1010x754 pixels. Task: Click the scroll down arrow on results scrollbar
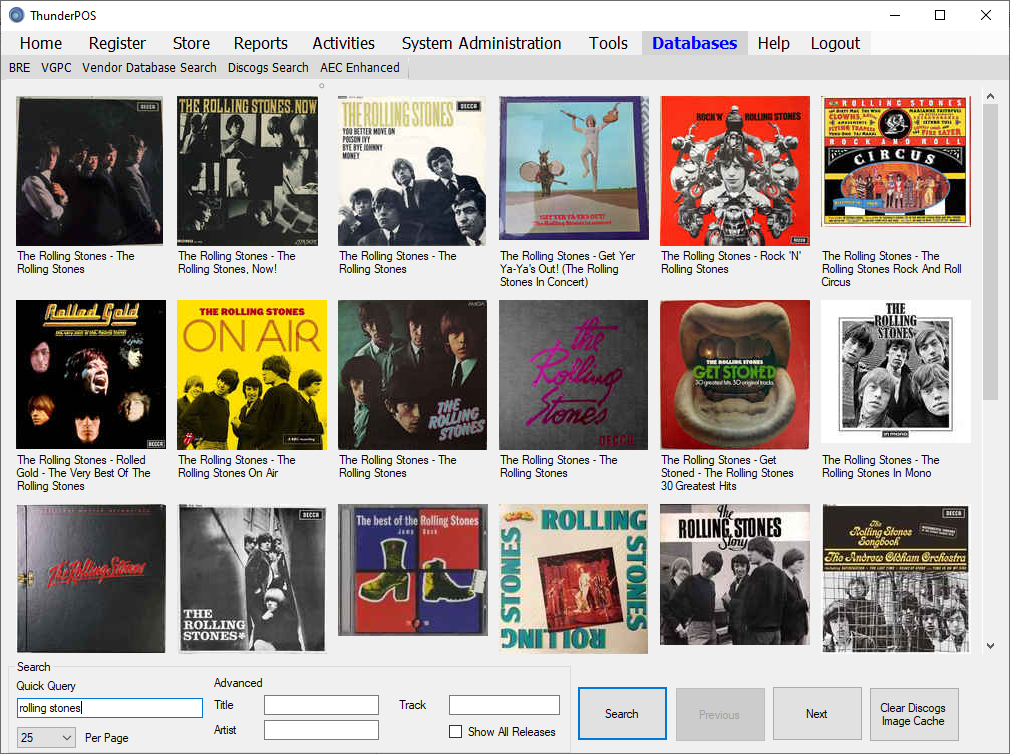pos(990,646)
